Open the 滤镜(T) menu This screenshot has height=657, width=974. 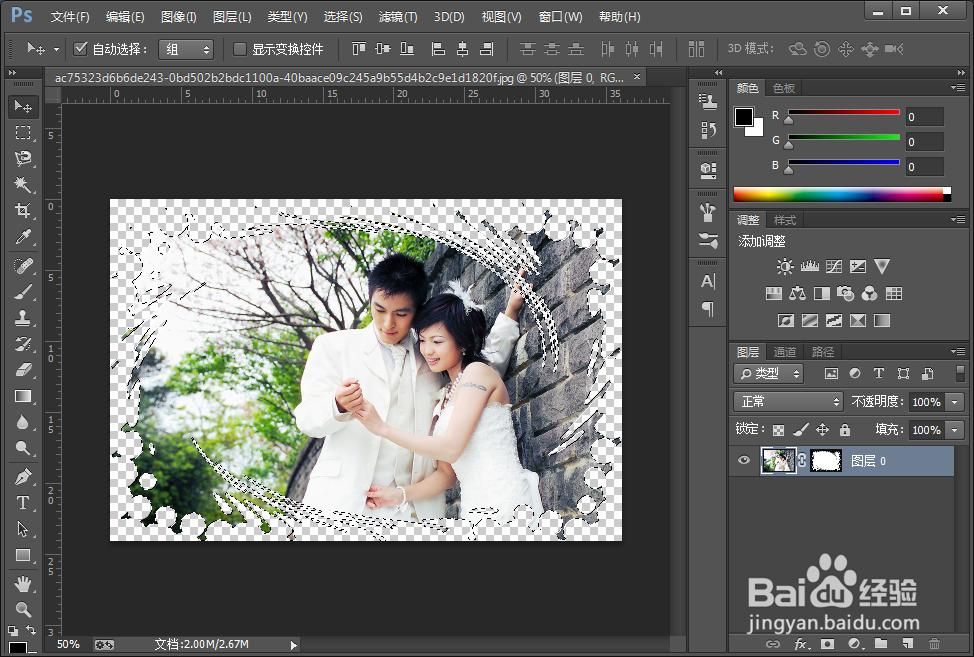coord(398,17)
